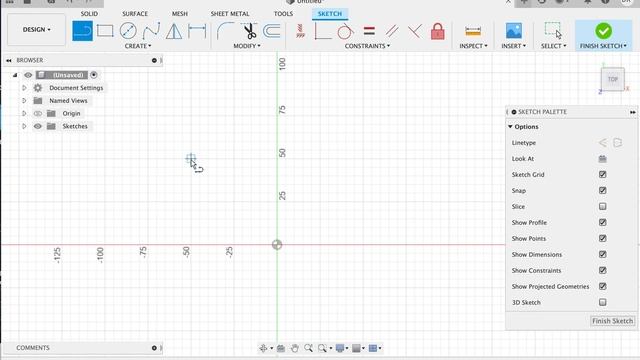
Task: Open the FINISH SKETCH dropdown label
Action: point(603,46)
